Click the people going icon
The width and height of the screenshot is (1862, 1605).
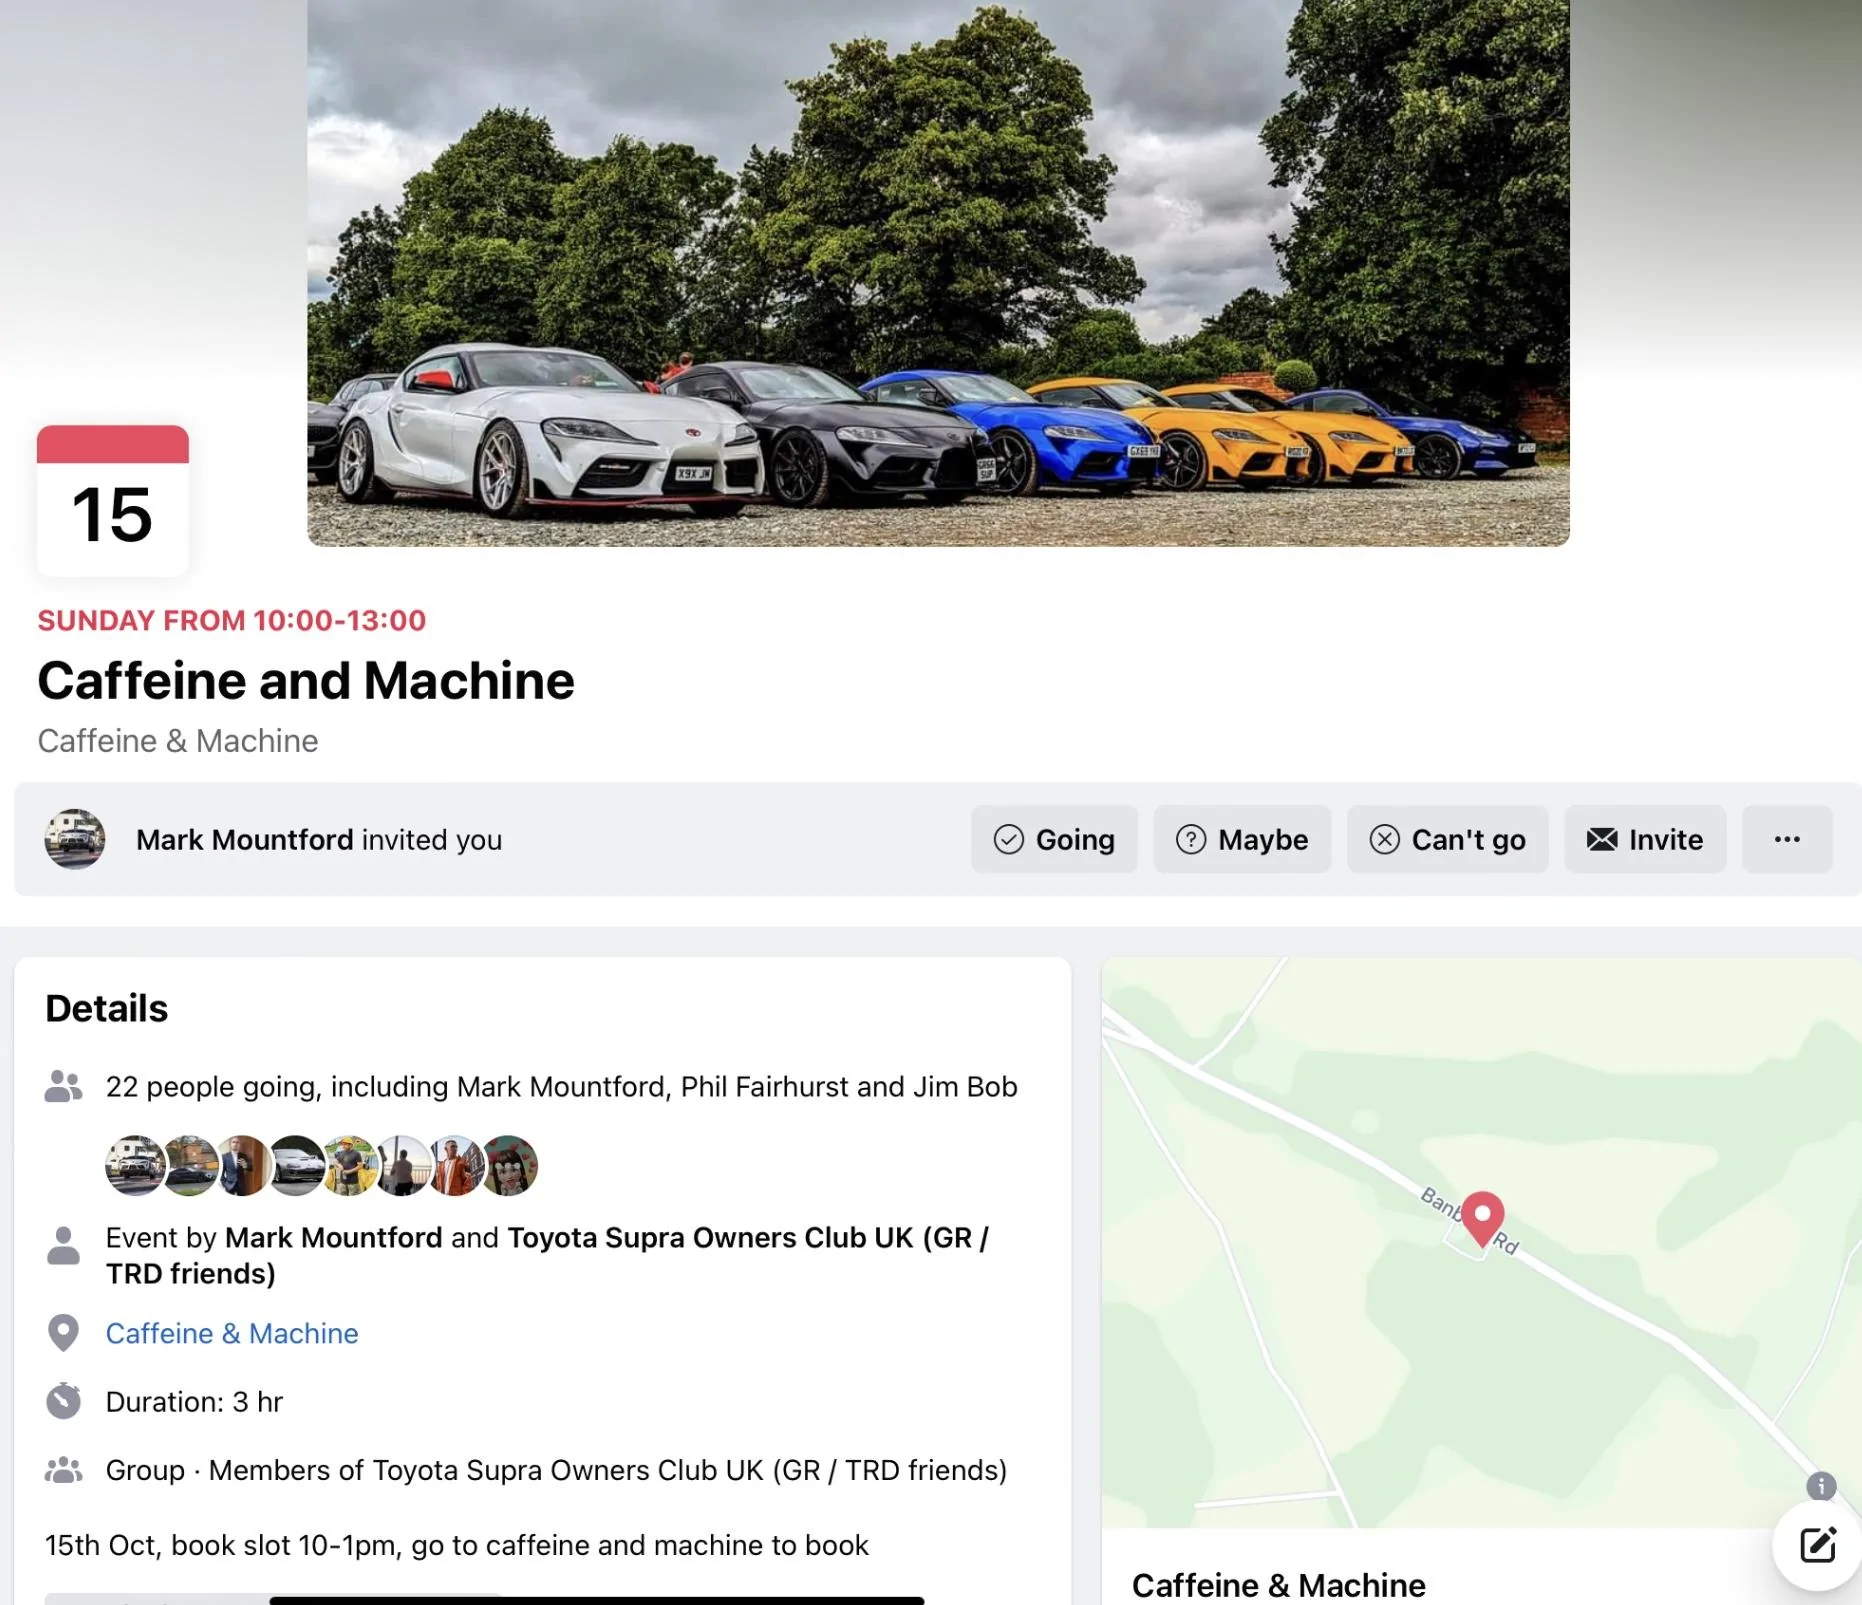pyautogui.click(x=63, y=1086)
